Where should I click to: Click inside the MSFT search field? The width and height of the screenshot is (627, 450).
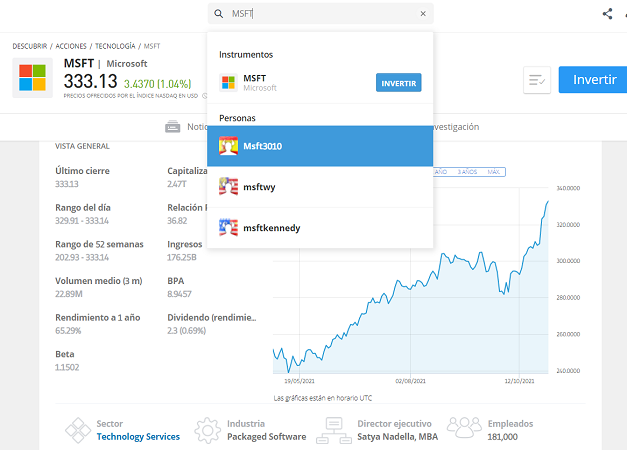(320, 14)
